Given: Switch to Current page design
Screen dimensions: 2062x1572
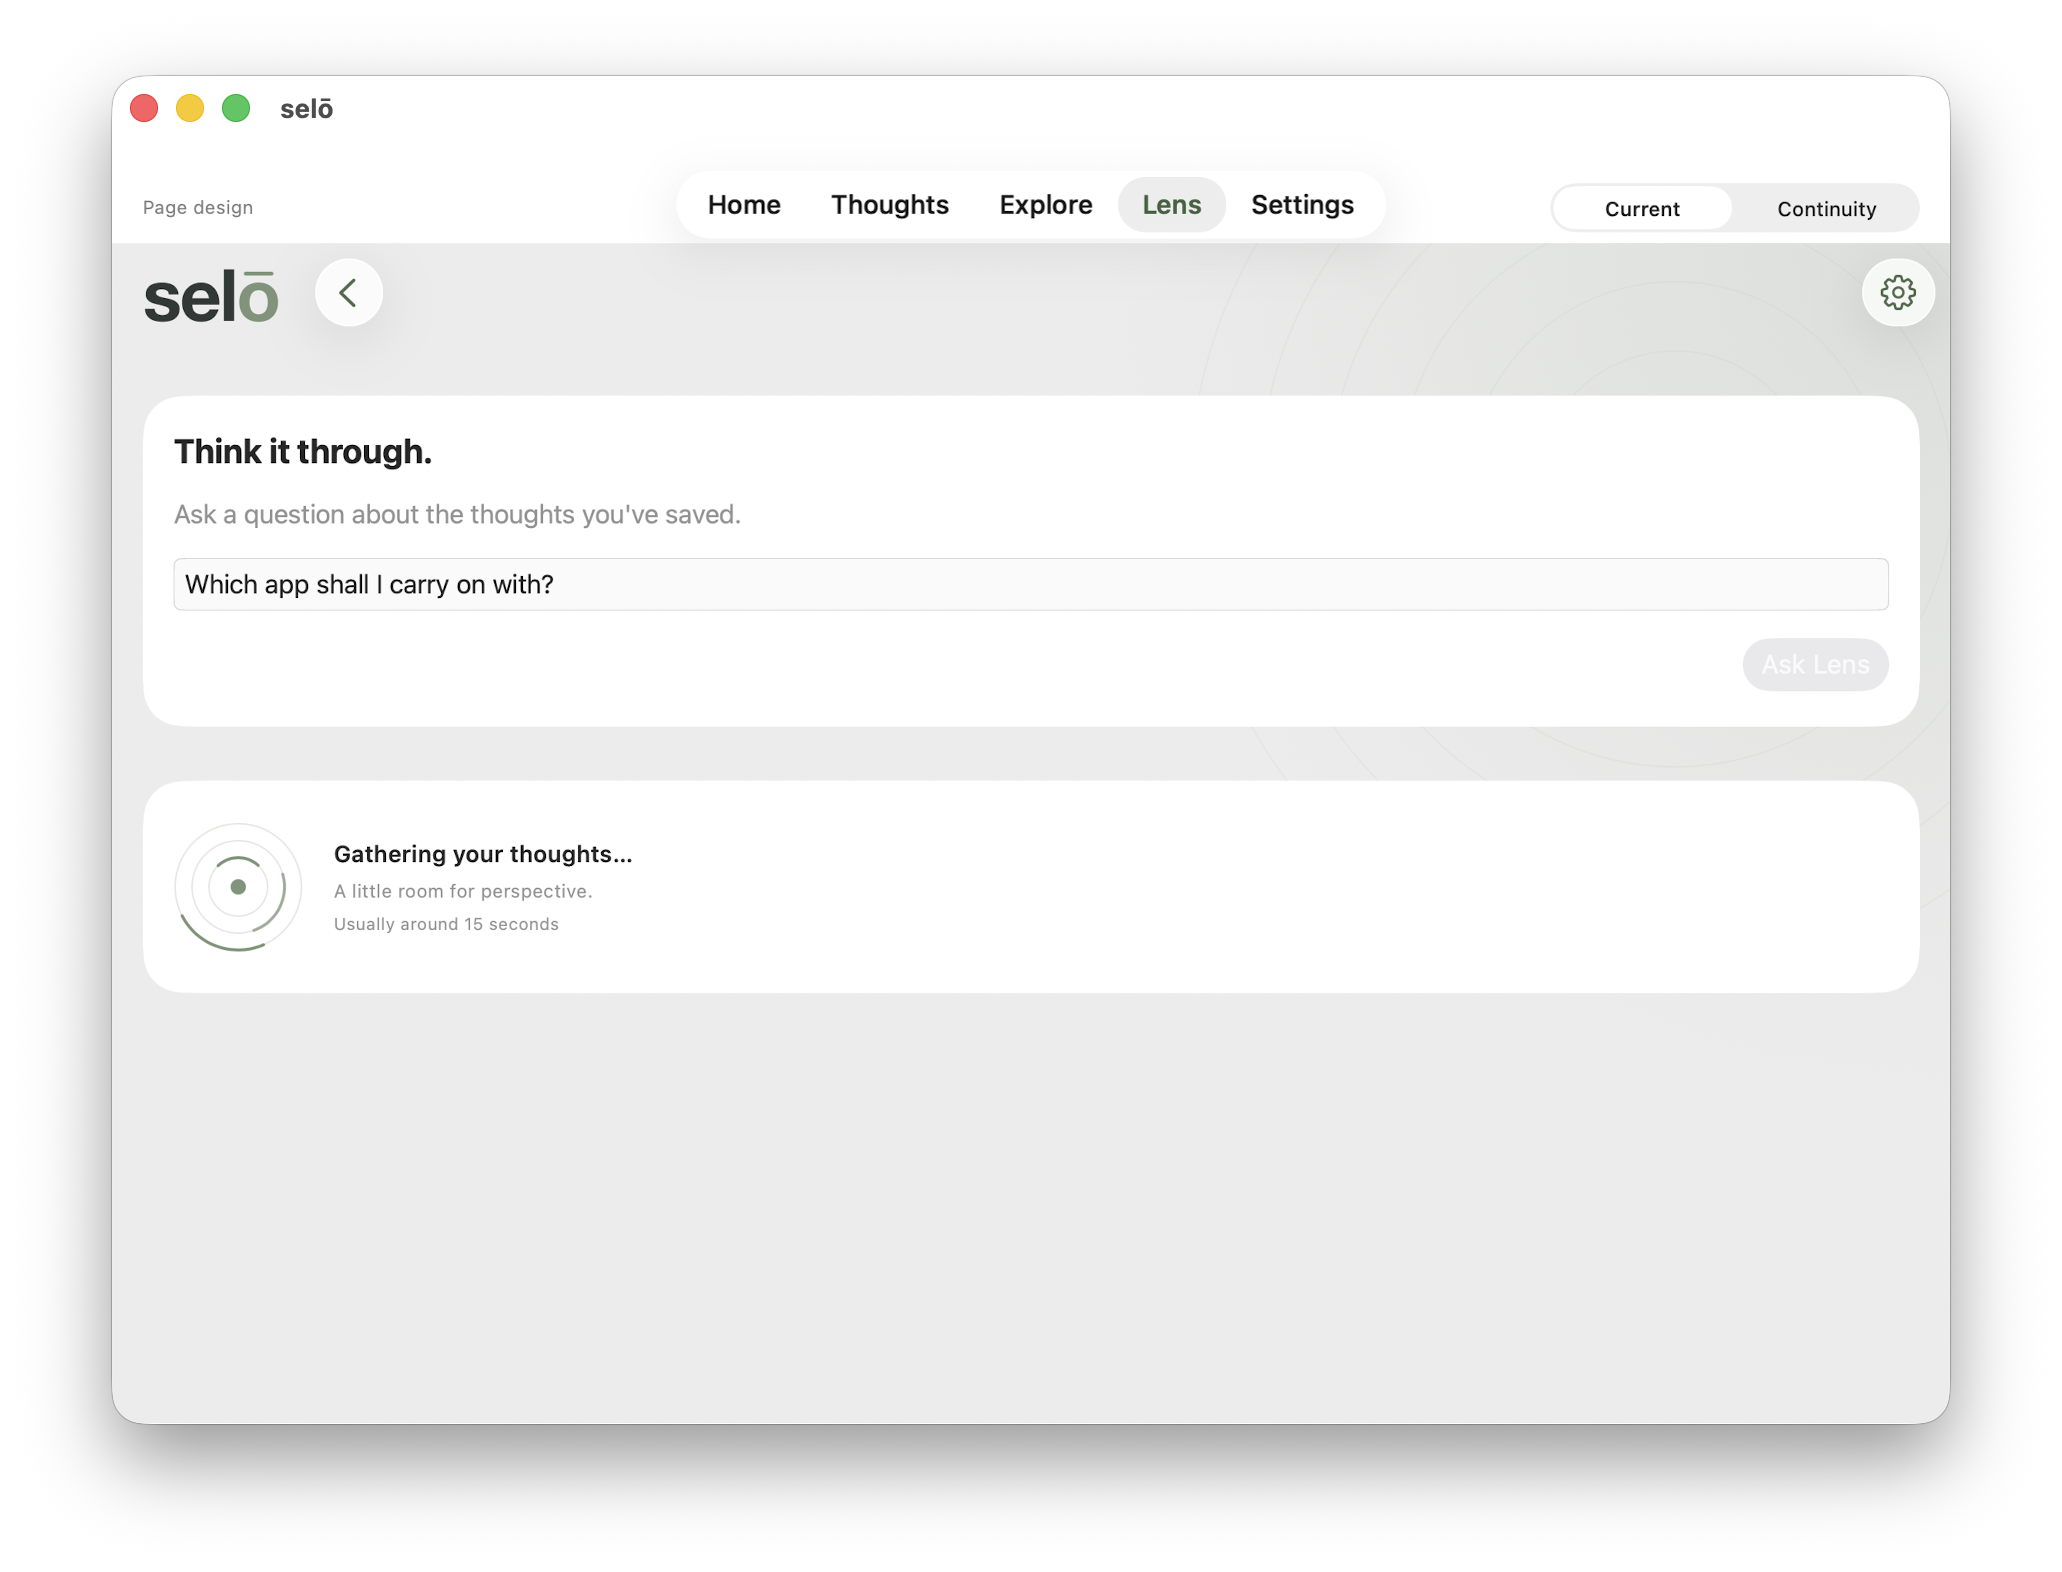Looking at the screenshot, I should [x=1642, y=208].
